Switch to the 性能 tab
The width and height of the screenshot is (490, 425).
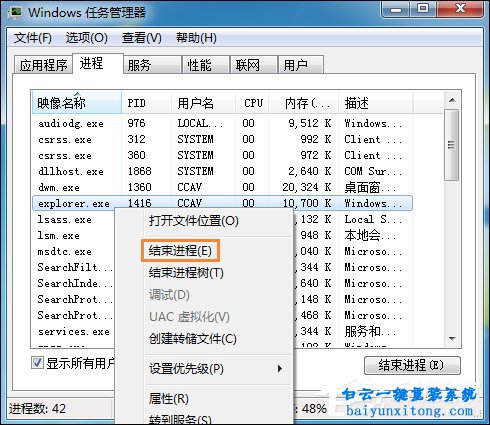[x=206, y=65]
